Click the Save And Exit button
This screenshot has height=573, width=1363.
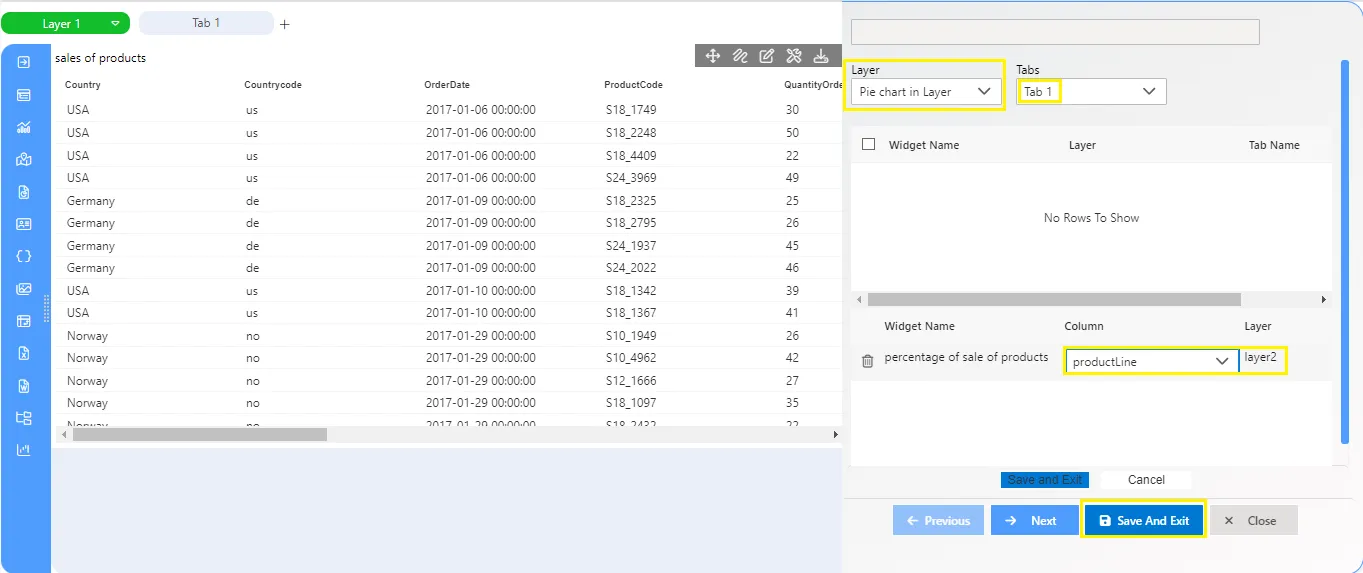click(1144, 520)
